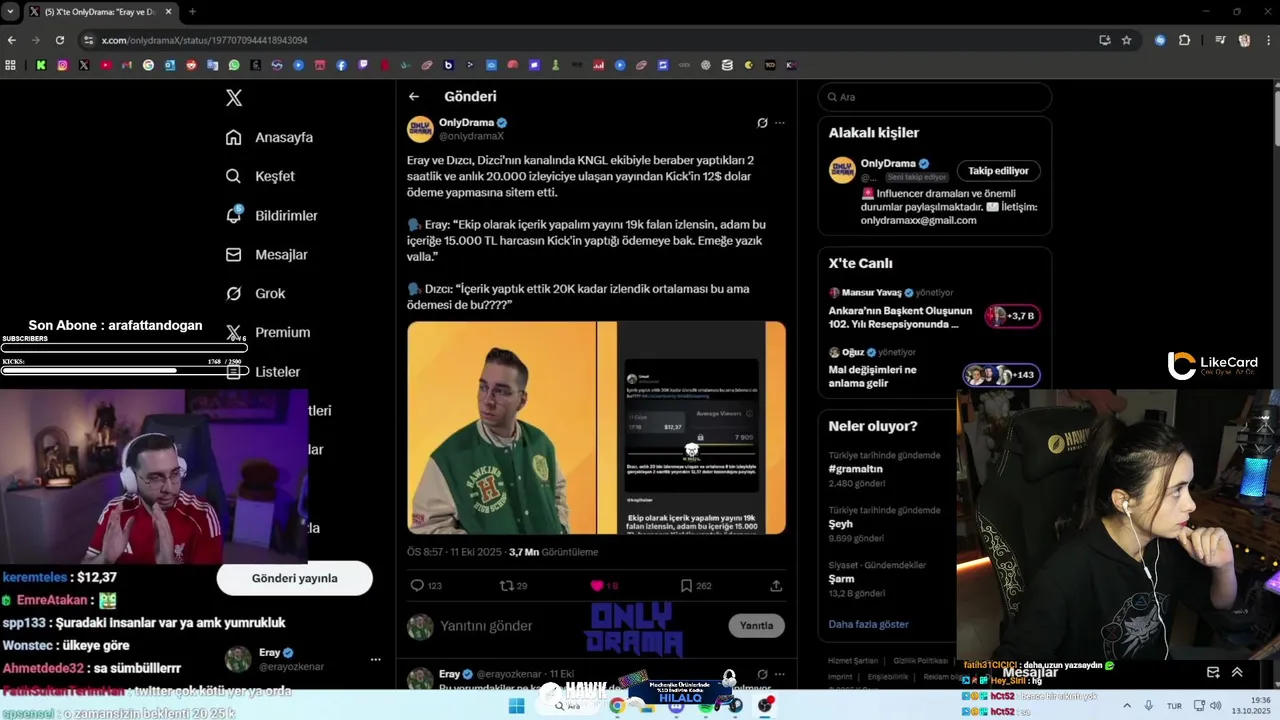
Task: Open the Twitch bookmark icon
Action: coord(363,65)
